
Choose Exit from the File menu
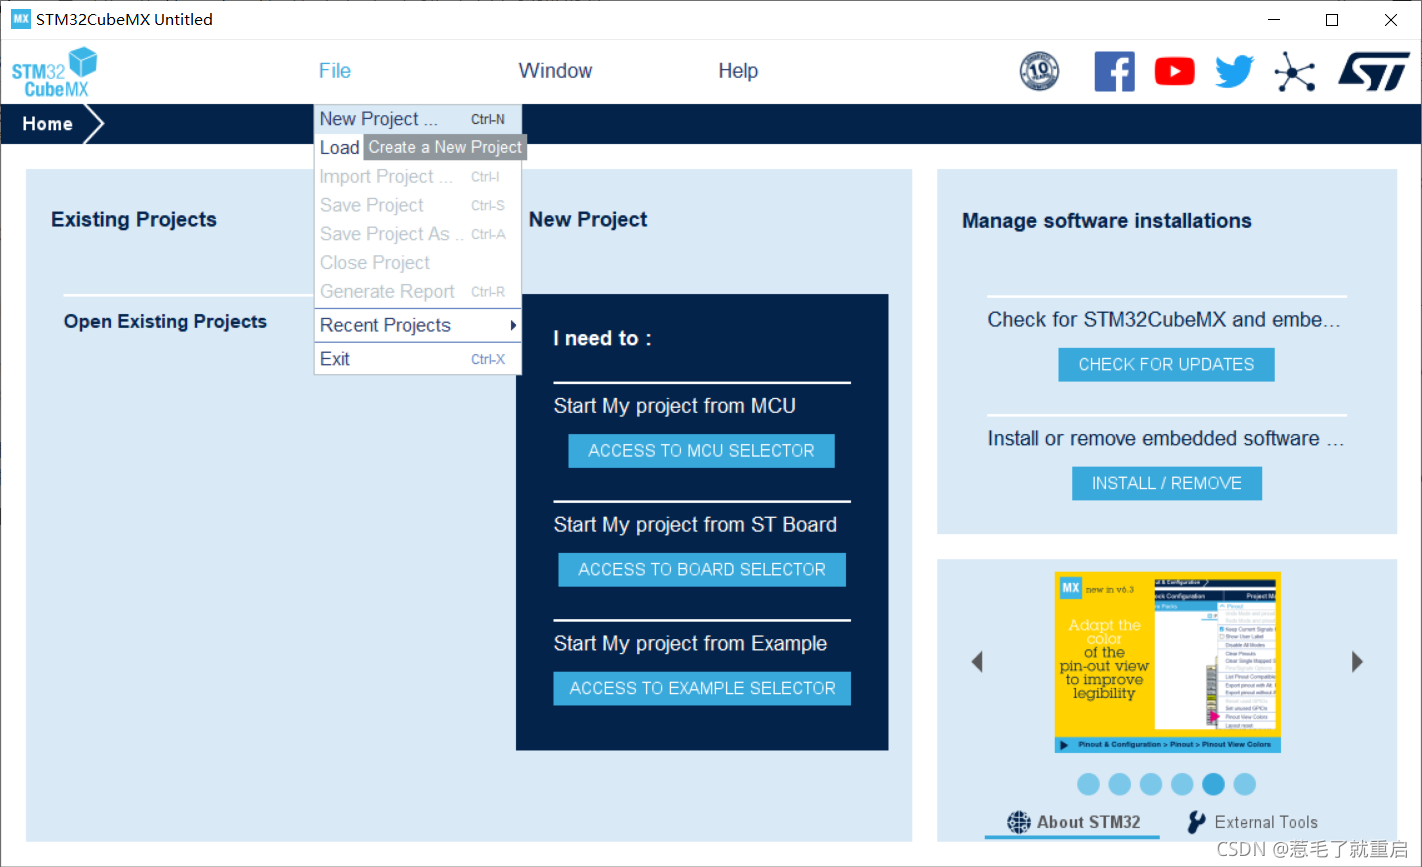pyautogui.click(x=418, y=359)
